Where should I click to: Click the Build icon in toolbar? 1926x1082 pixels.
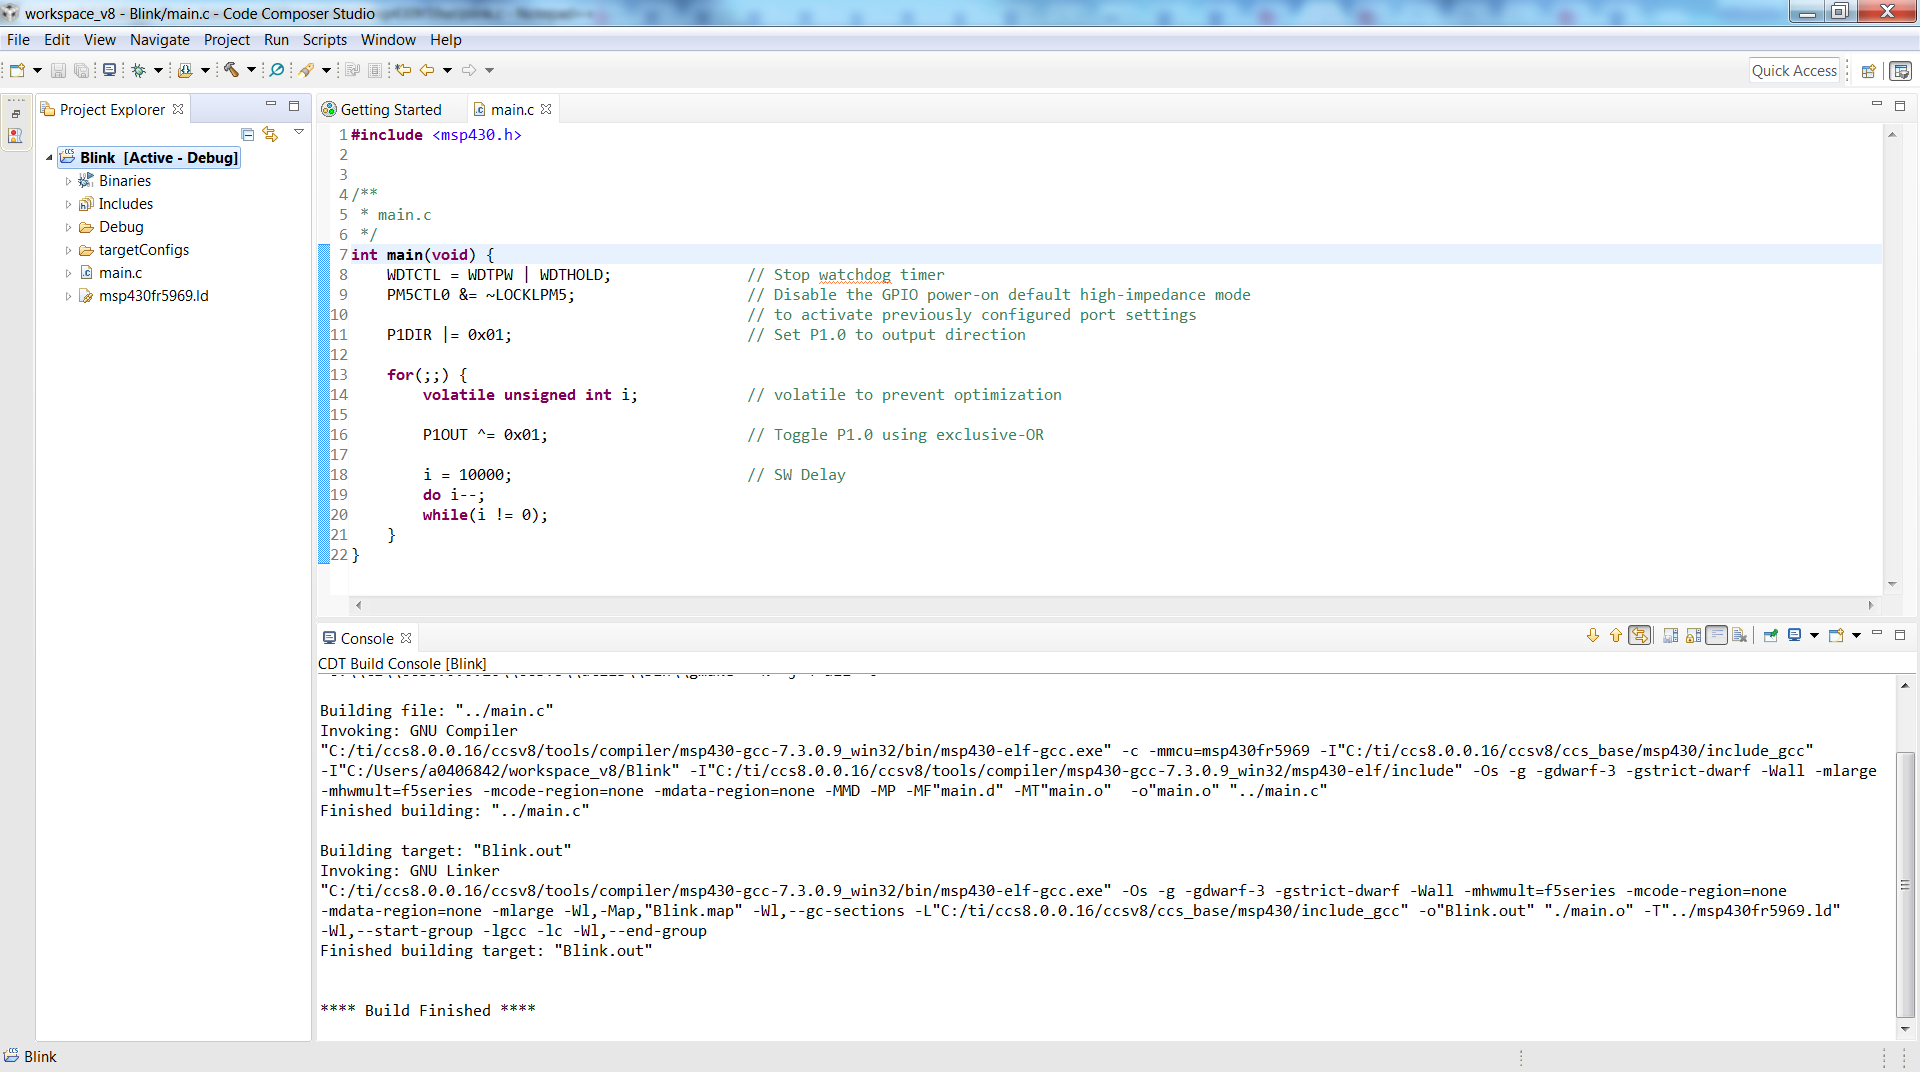(231, 69)
